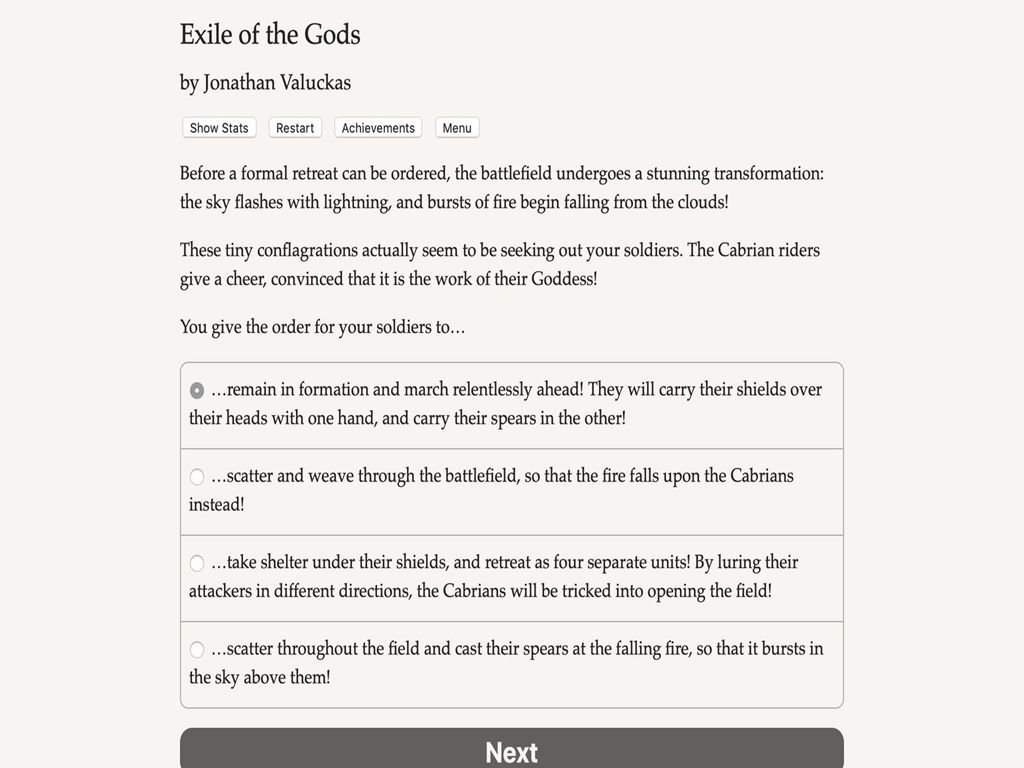Click the author name Jonathan Valuckas
Screen dimensions: 1024x768
coord(277,83)
